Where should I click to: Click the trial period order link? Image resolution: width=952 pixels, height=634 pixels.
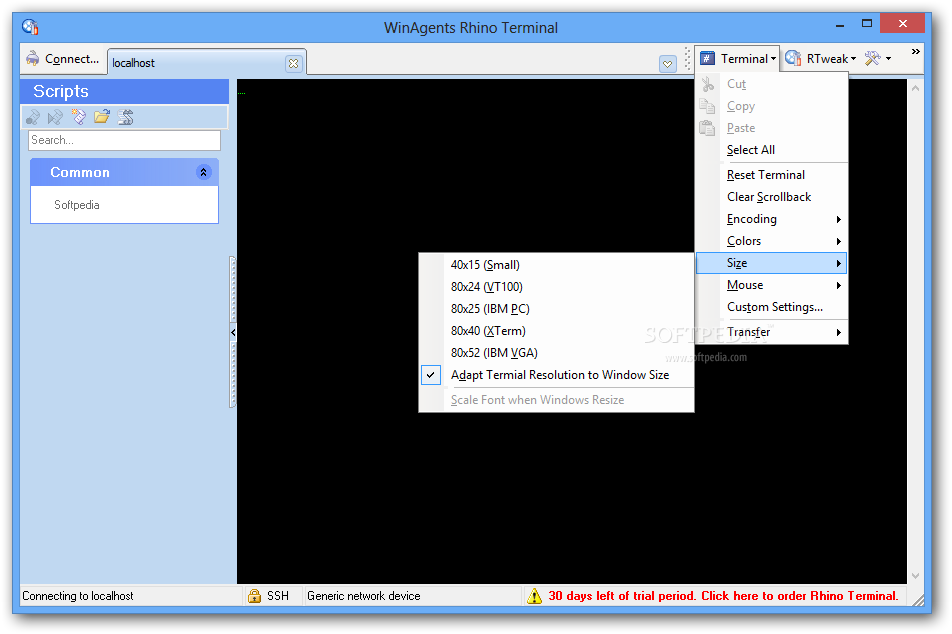click(x=722, y=596)
